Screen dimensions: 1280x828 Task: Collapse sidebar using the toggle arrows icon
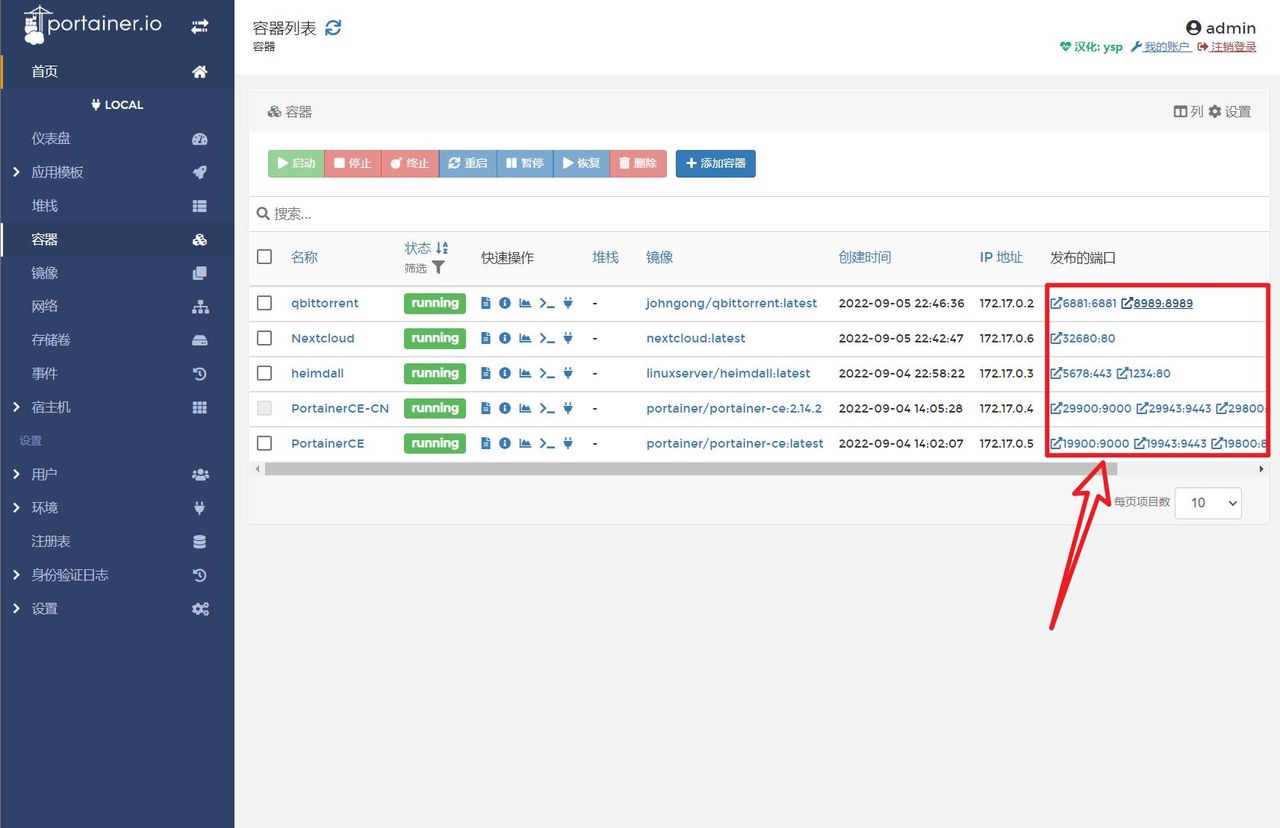coord(200,27)
